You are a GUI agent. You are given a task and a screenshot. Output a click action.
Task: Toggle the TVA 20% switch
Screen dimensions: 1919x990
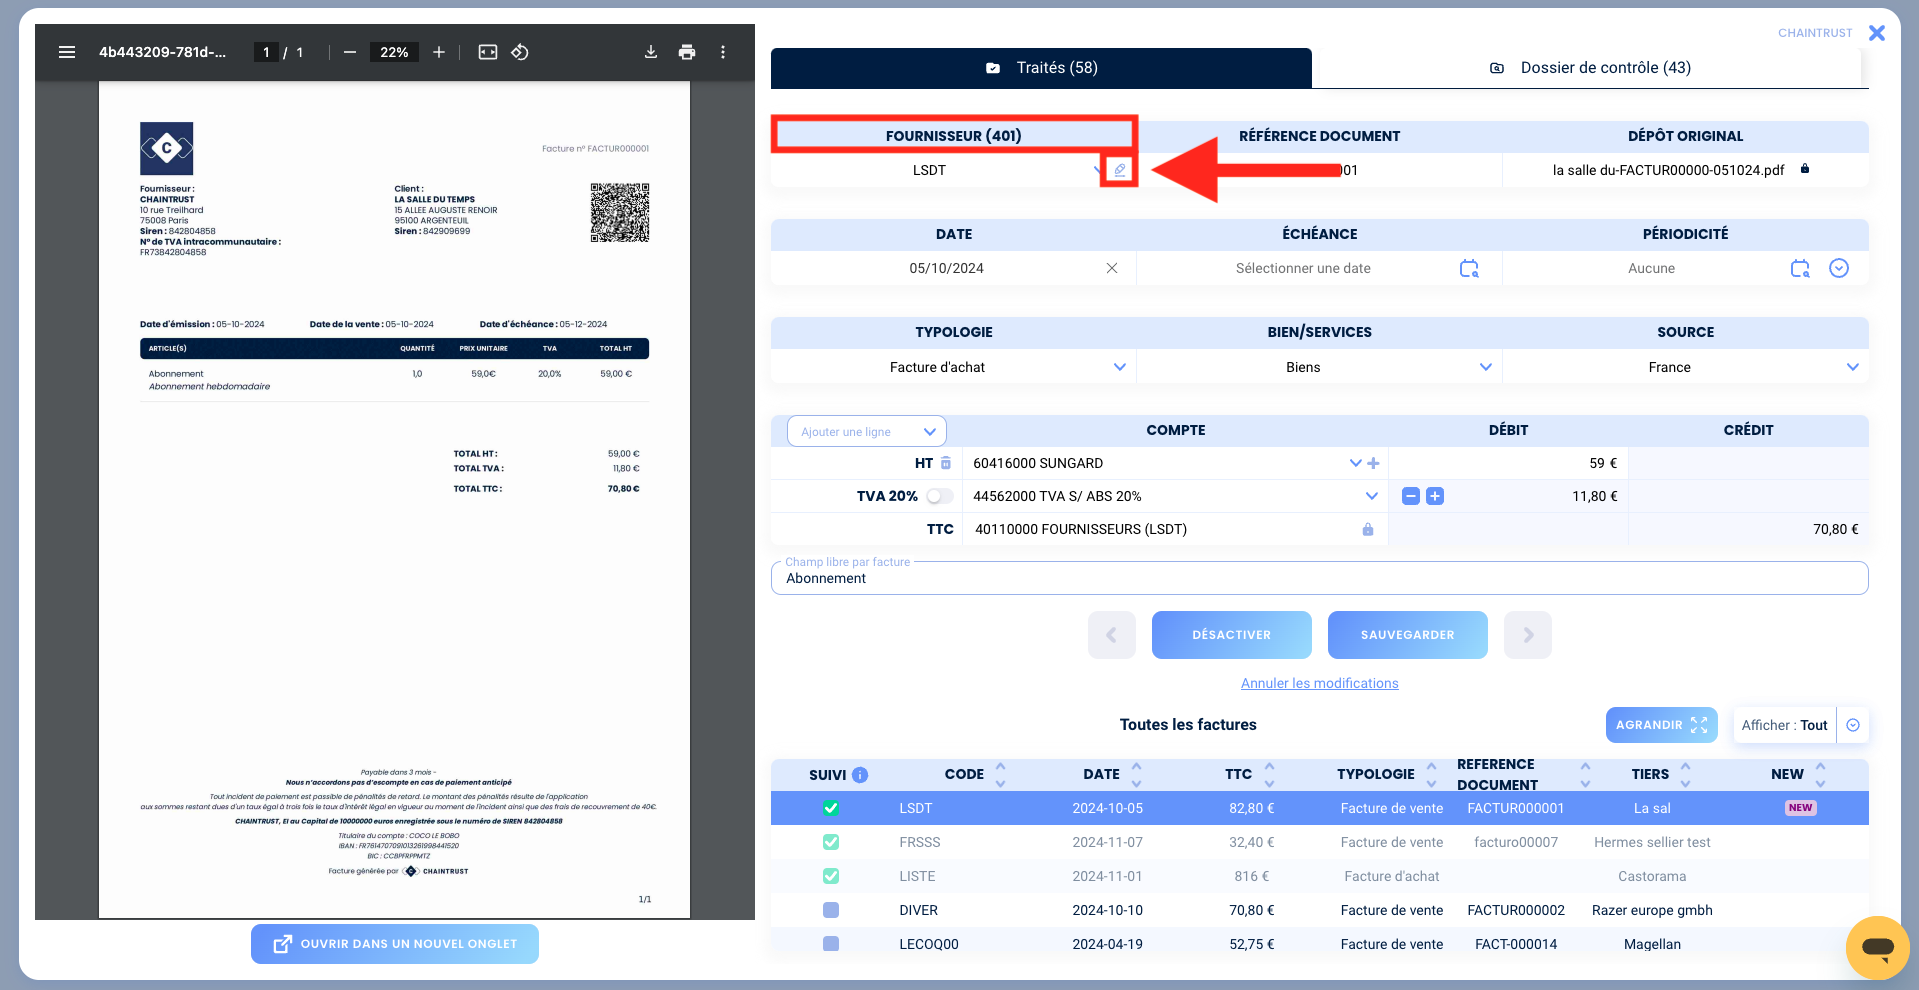939,496
